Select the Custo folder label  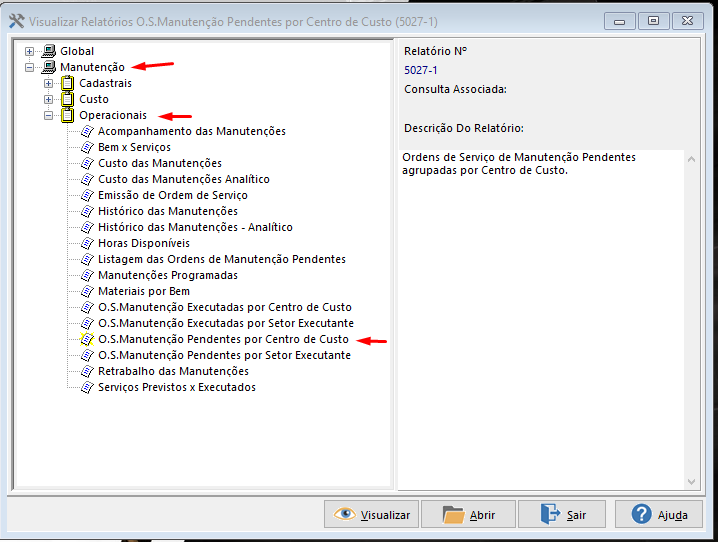point(94,99)
